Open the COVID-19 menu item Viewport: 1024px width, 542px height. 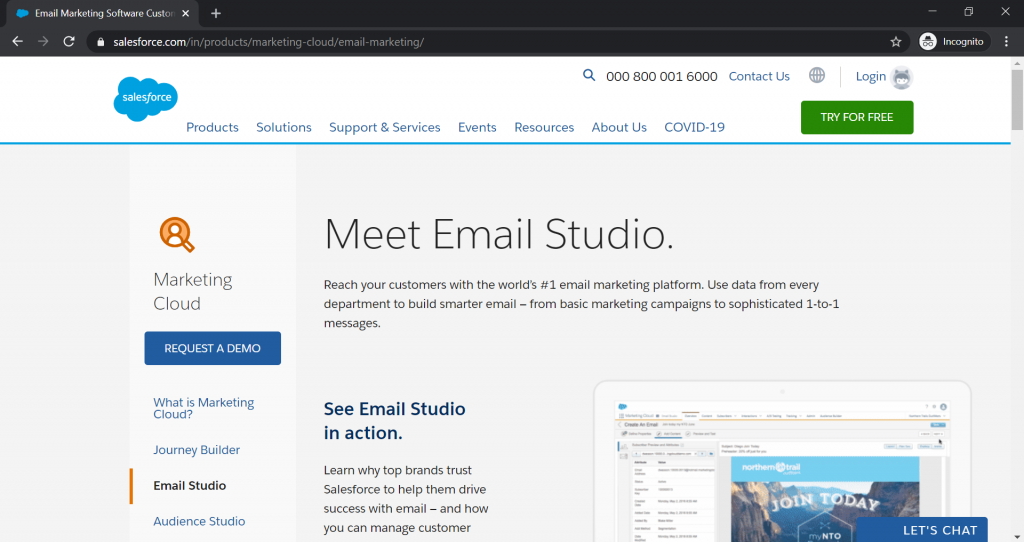click(694, 127)
